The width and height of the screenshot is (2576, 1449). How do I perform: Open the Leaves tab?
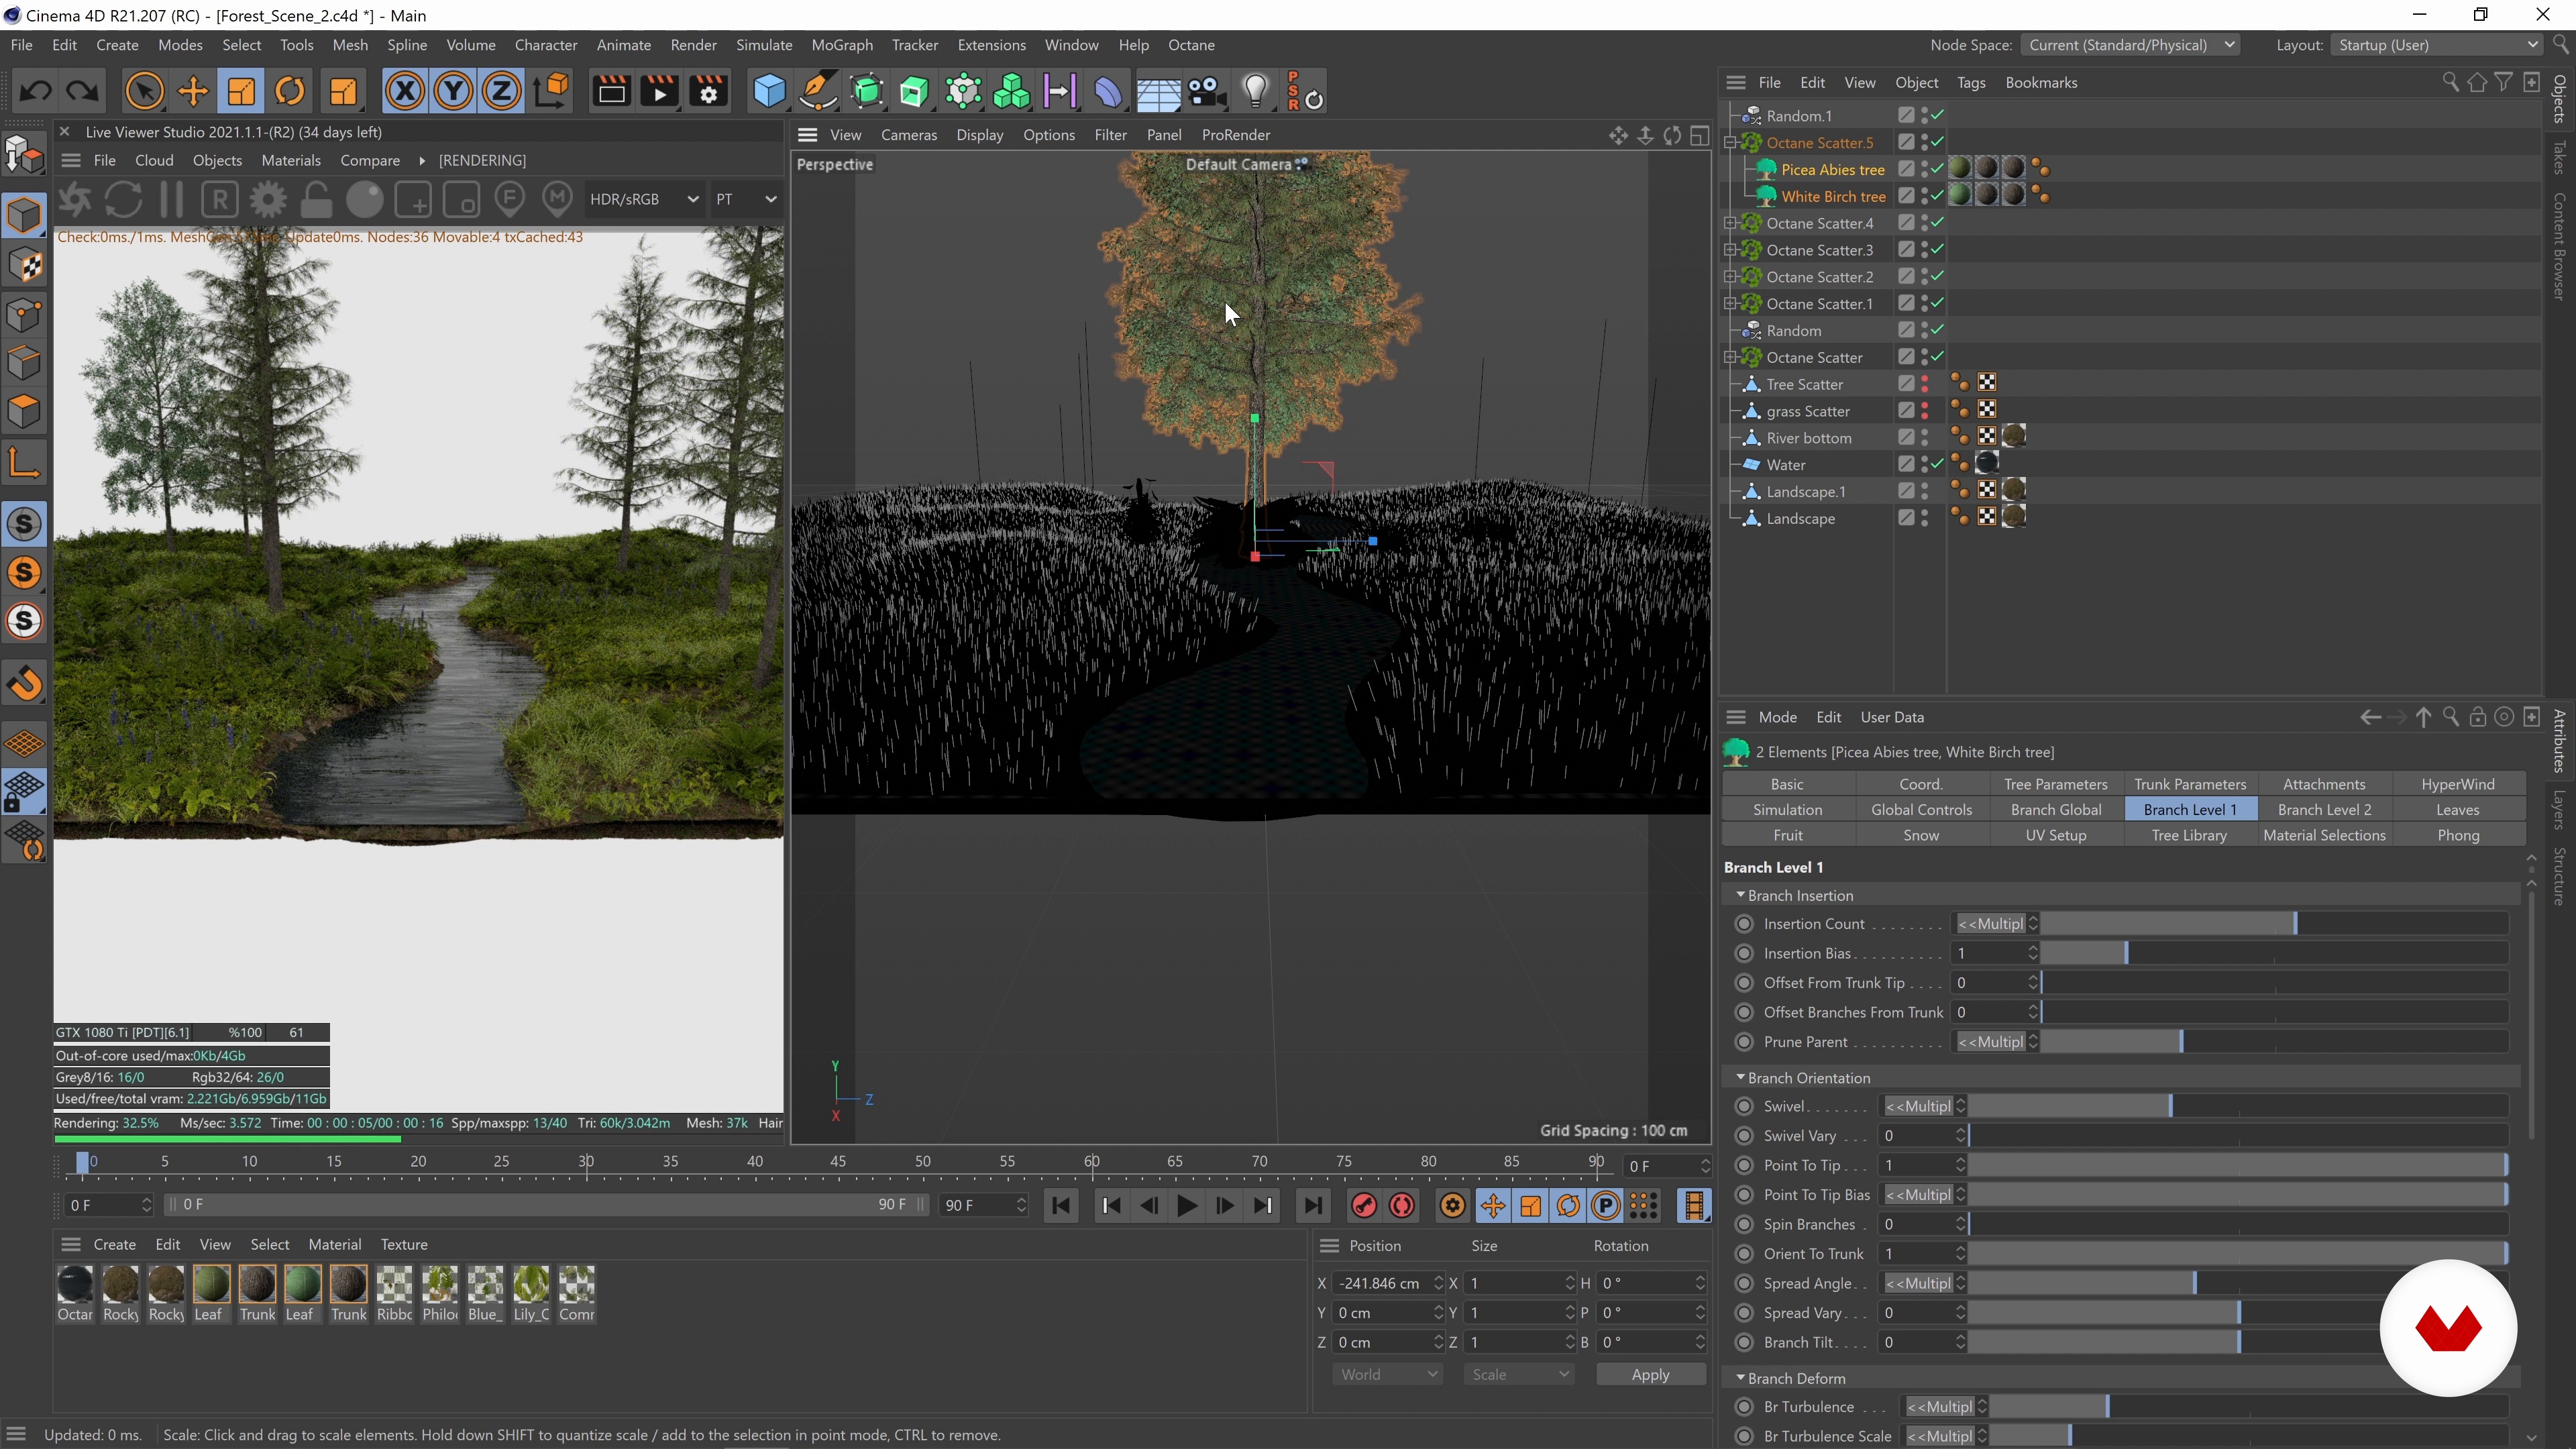[2457, 809]
